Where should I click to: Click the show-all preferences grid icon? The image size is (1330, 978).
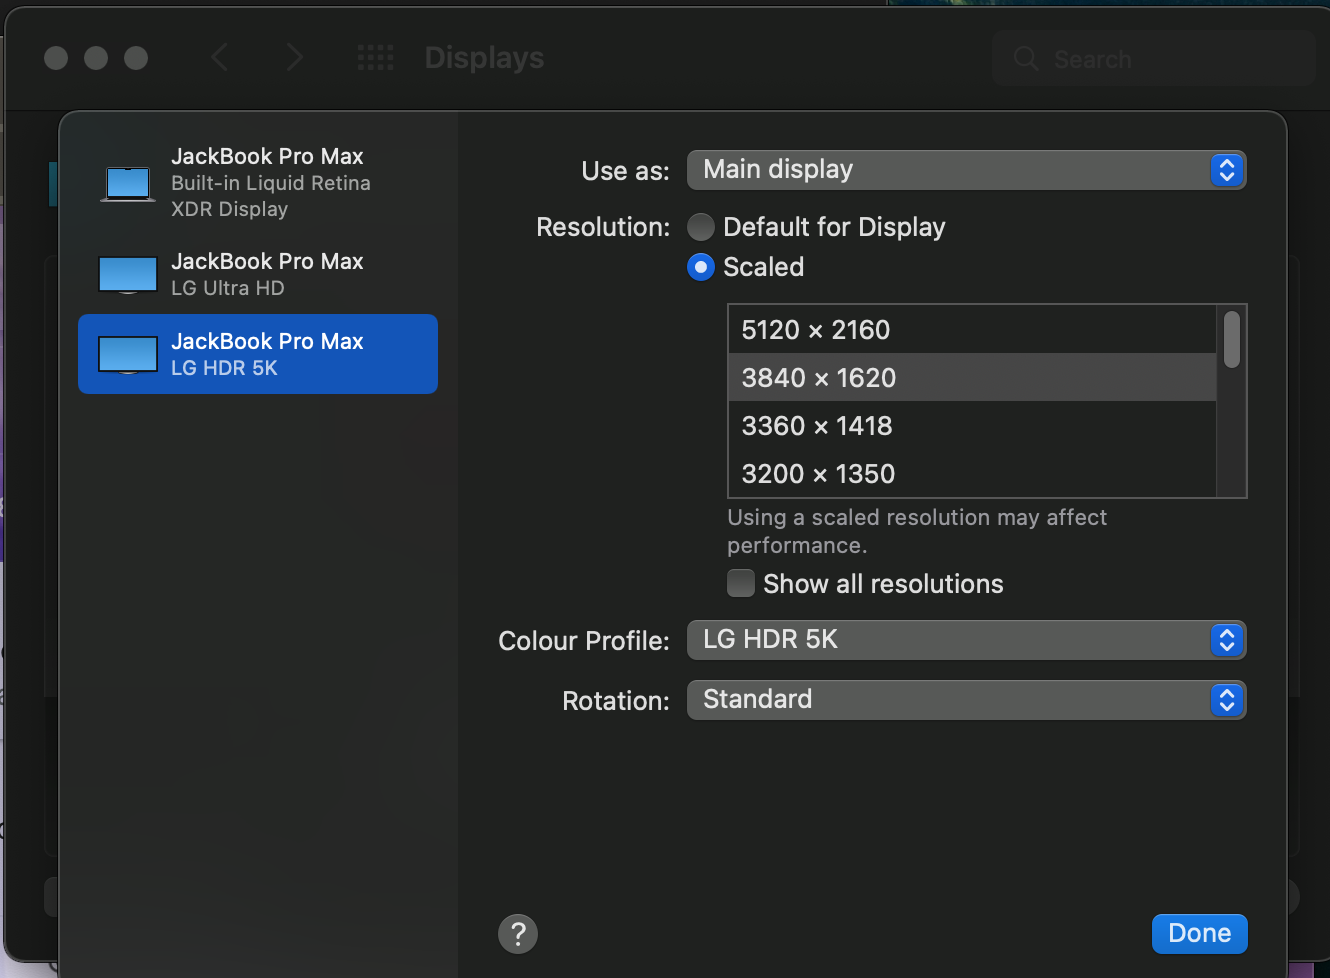tap(376, 58)
